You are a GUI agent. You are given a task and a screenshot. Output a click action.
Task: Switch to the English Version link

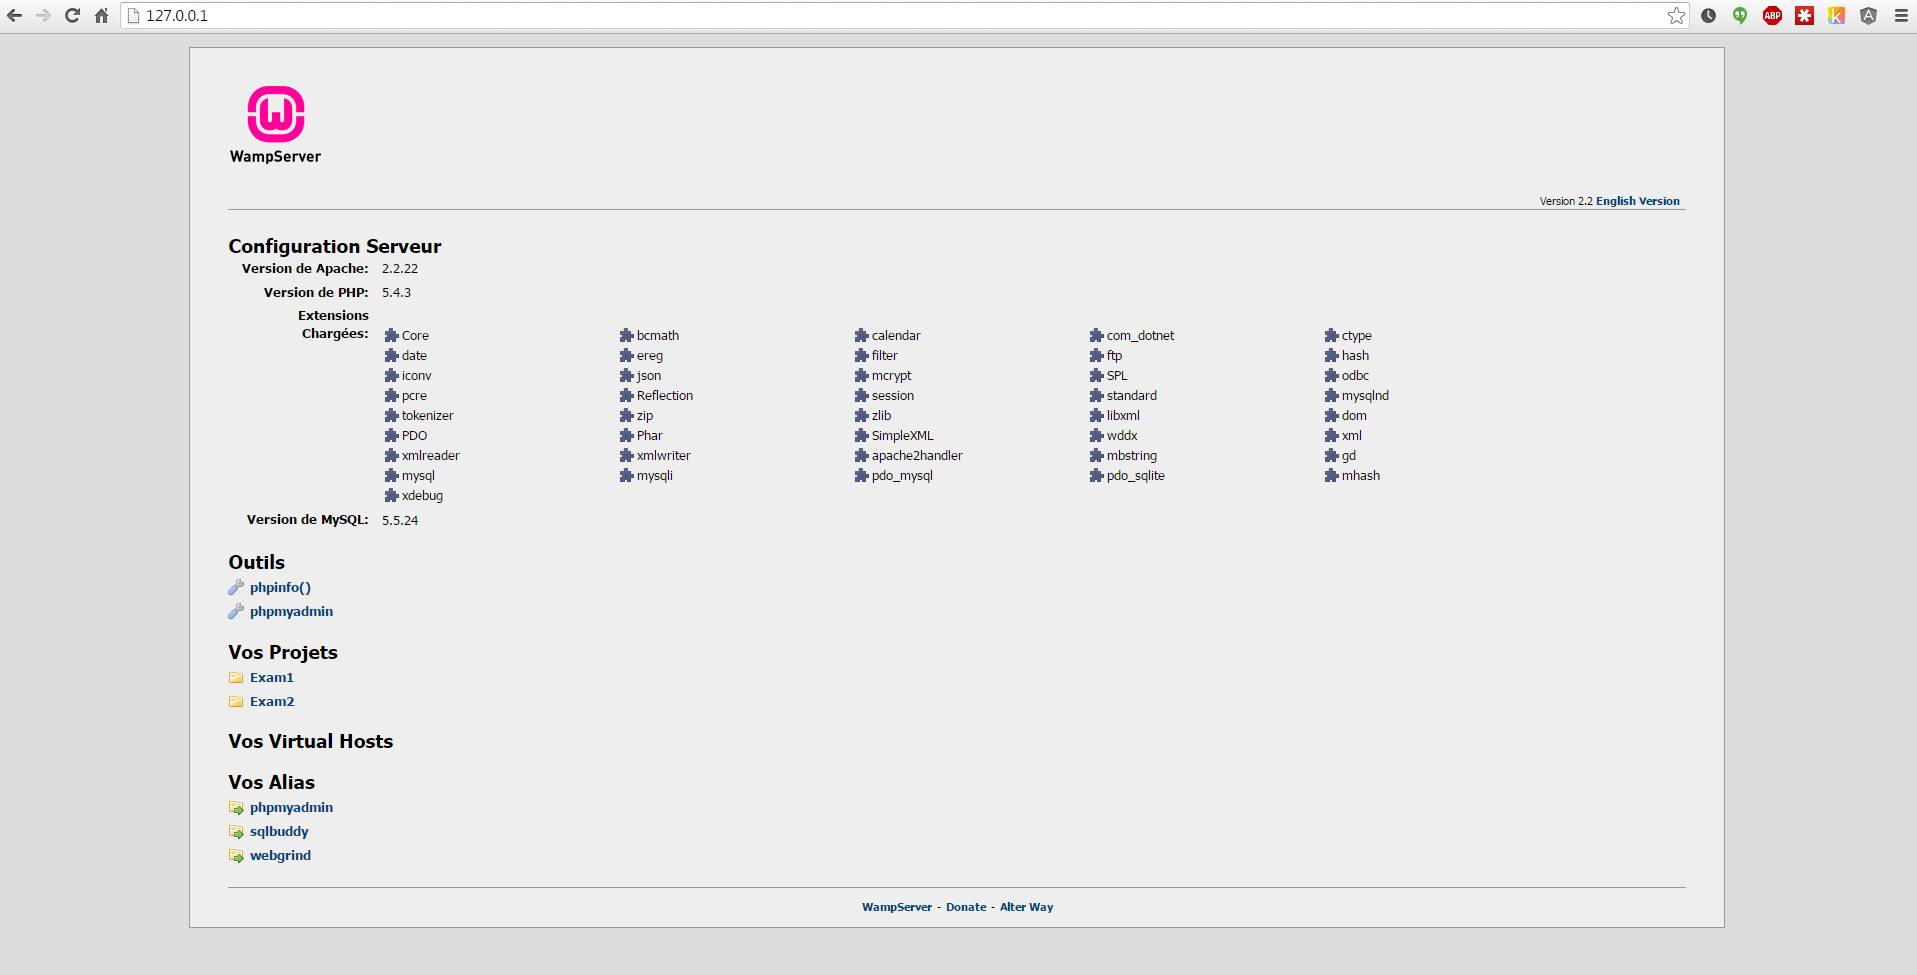[x=1638, y=201]
